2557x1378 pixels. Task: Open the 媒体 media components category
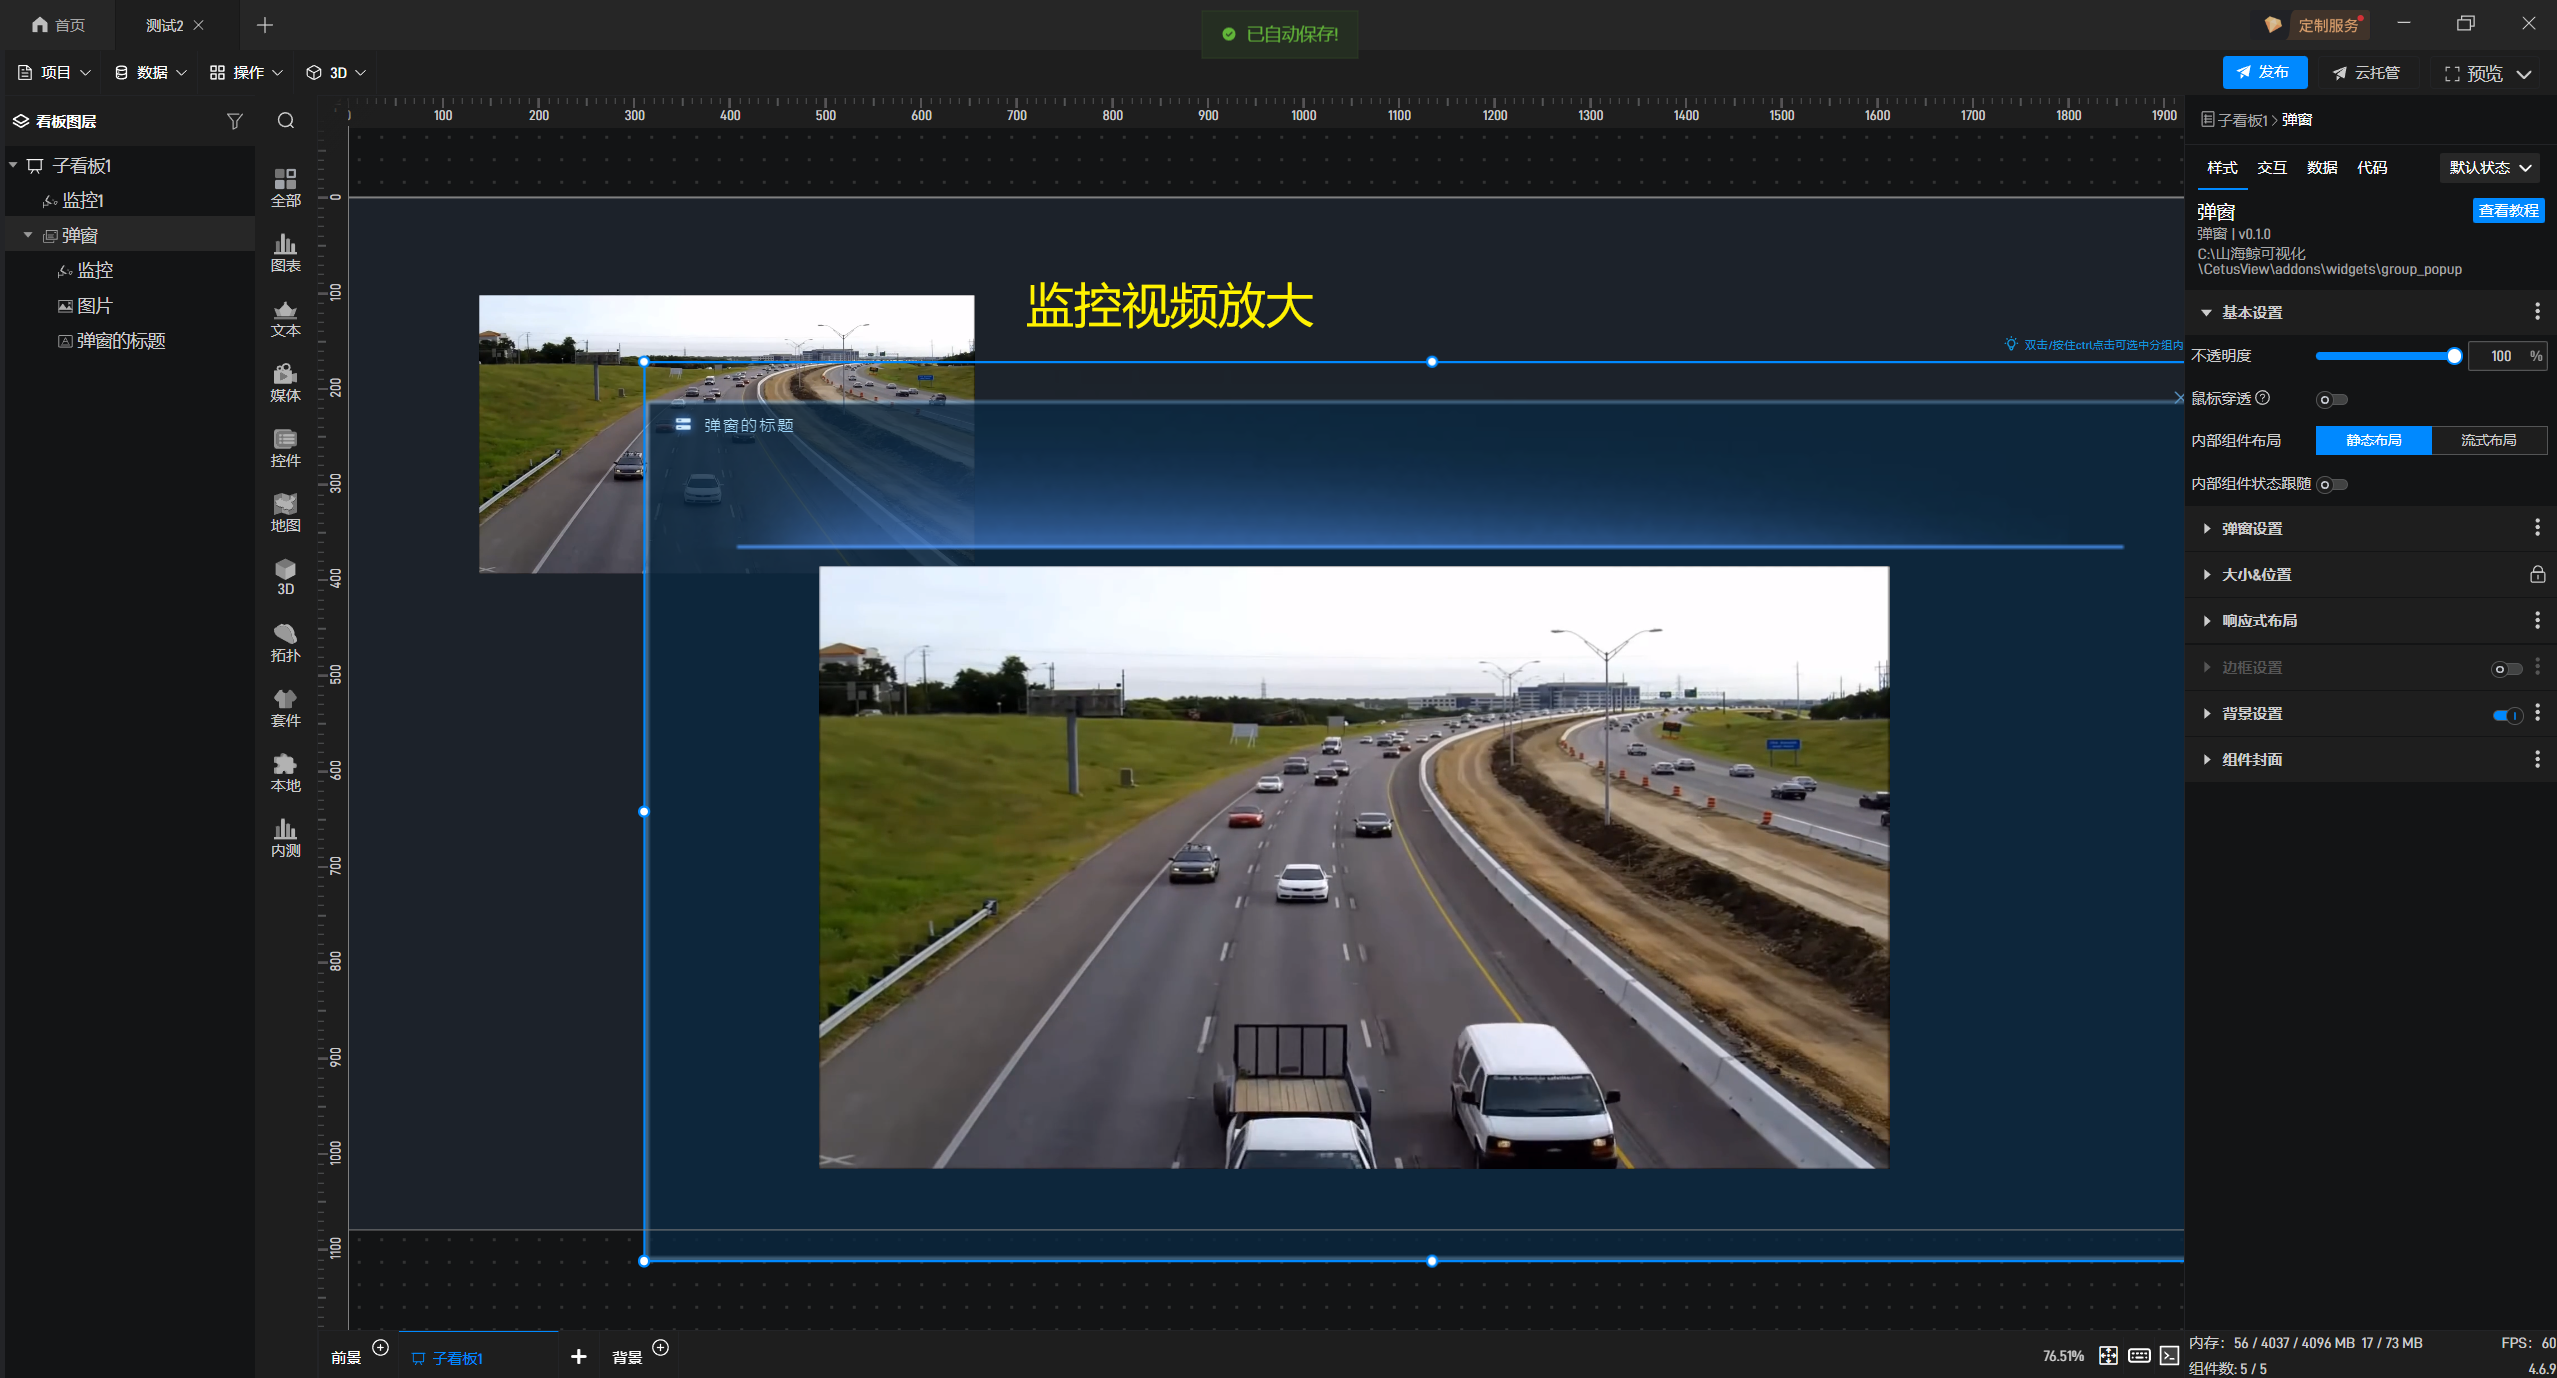pos(285,382)
